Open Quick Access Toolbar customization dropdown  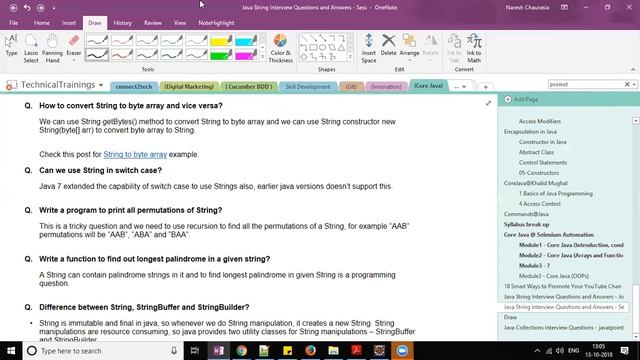click(x=54, y=8)
